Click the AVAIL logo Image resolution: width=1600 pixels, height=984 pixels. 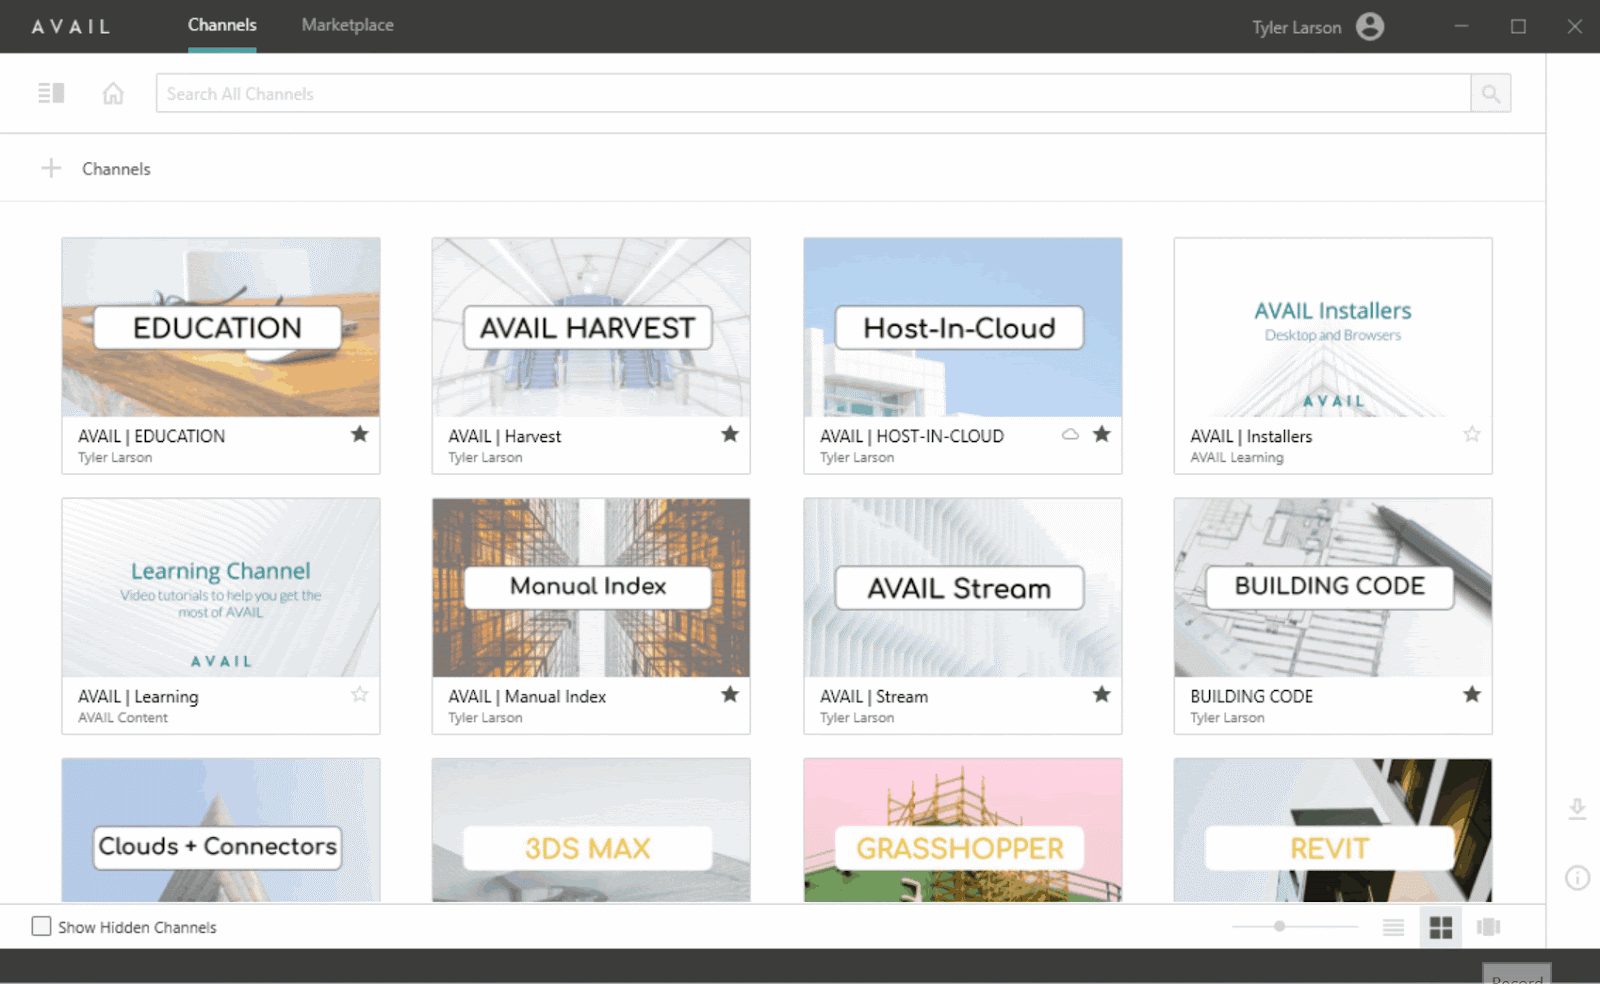(70, 27)
